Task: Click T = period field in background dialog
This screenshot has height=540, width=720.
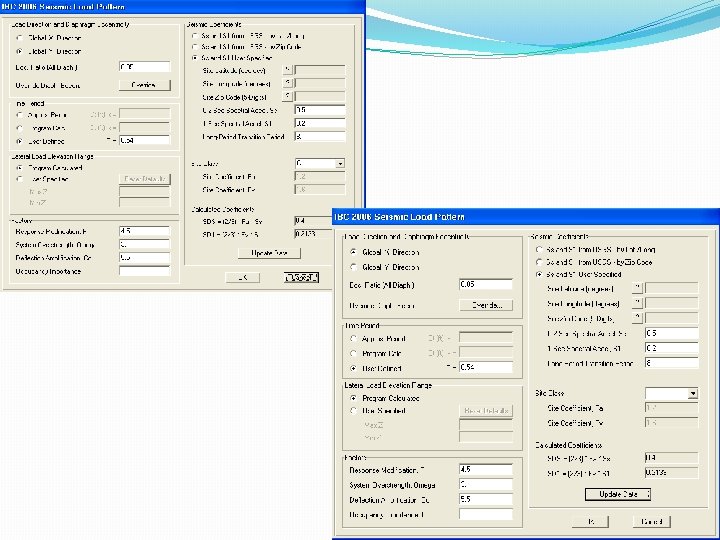Action: click(x=144, y=140)
